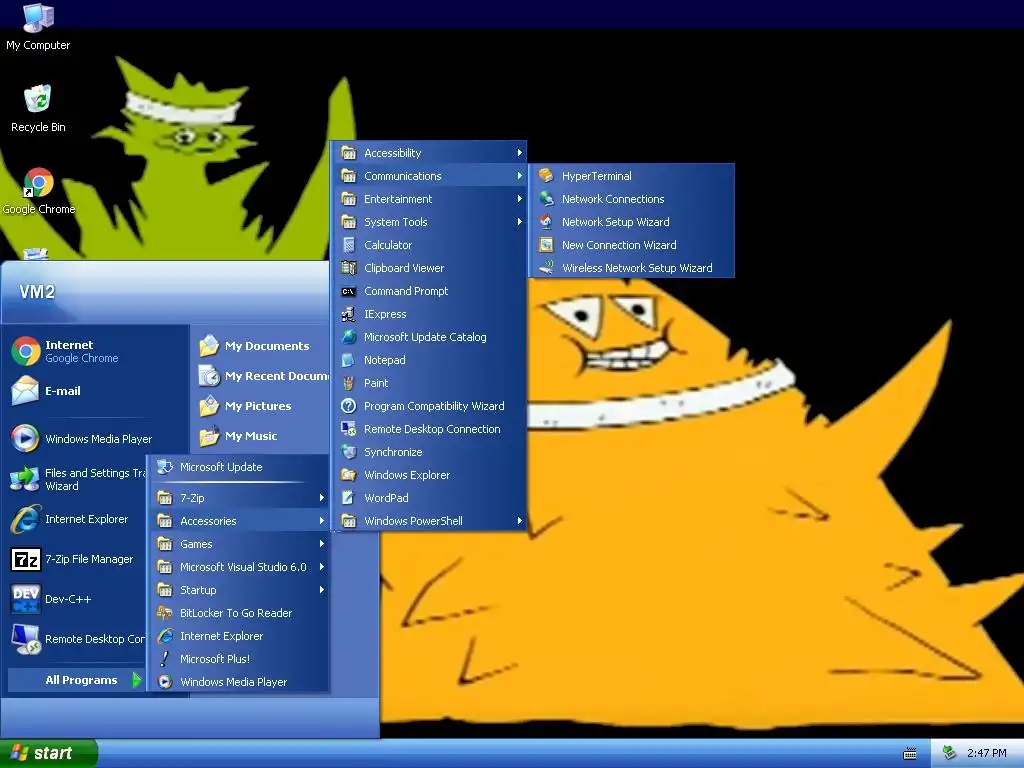The width and height of the screenshot is (1024, 768).
Task: Expand the 7-Zip program folder
Action: (x=240, y=498)
